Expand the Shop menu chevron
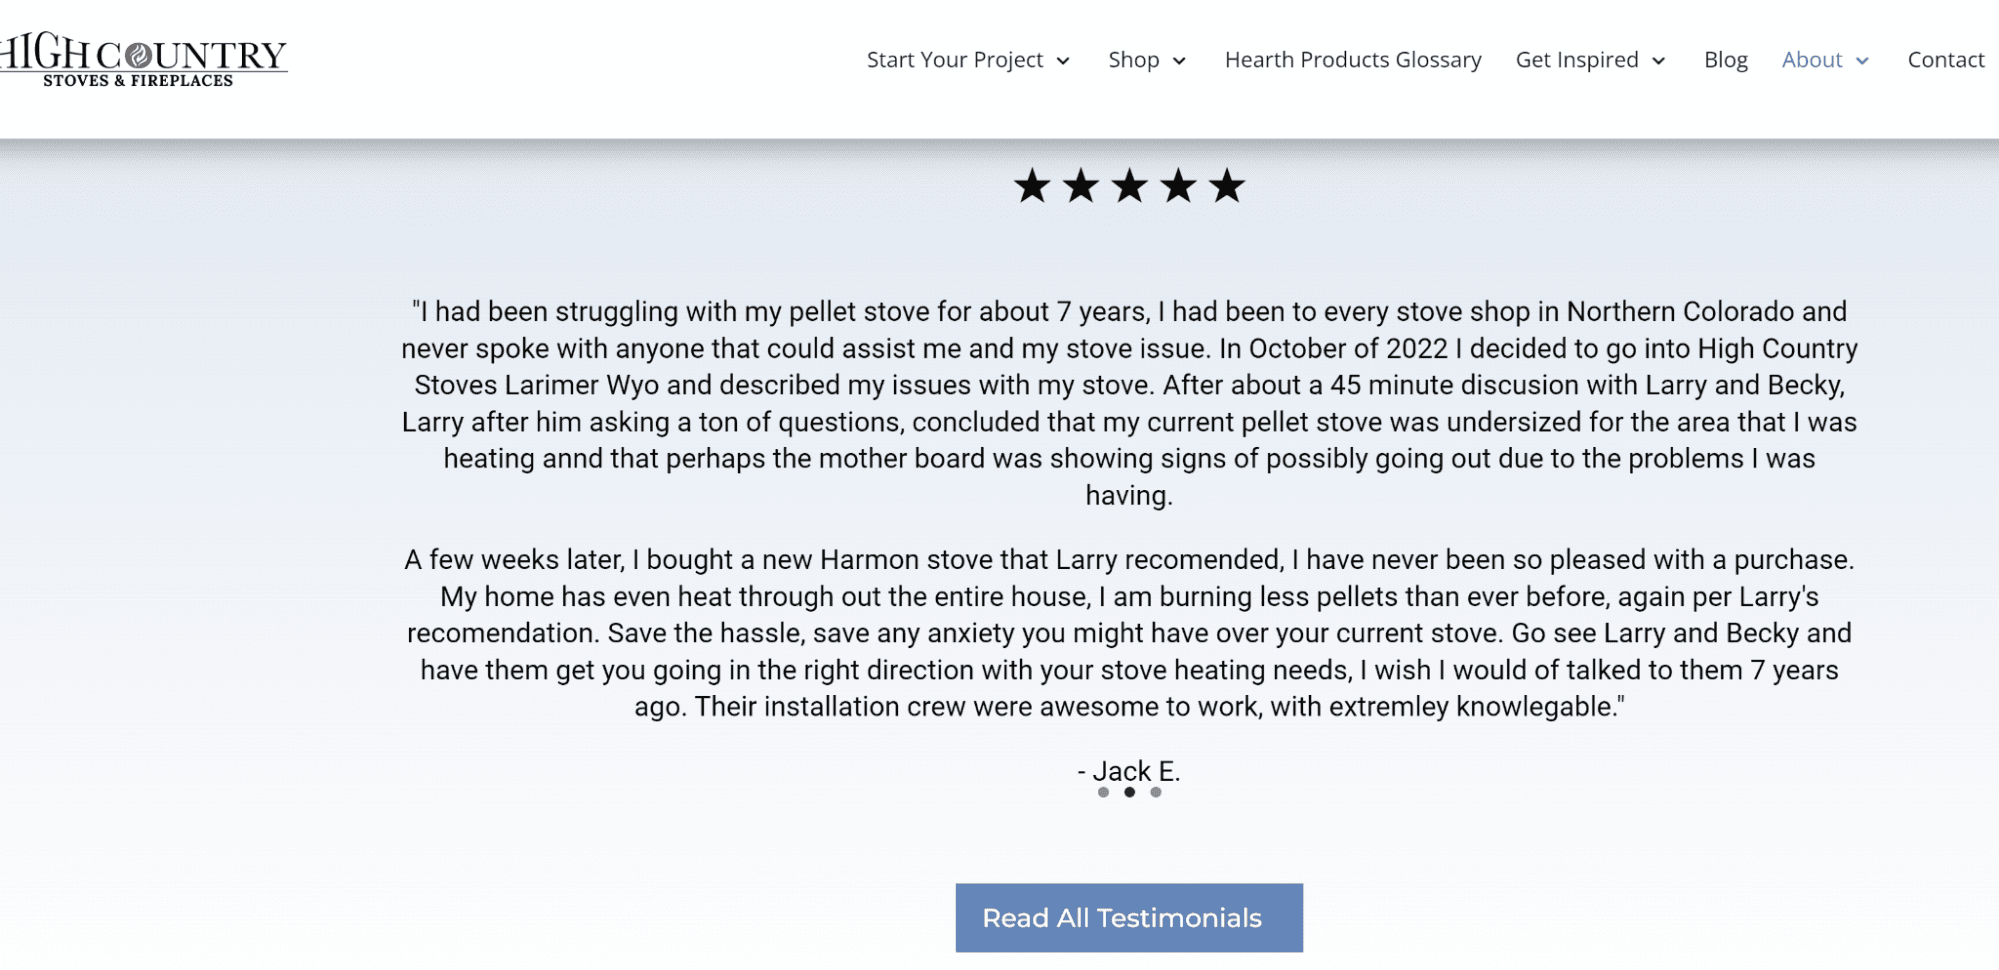This screenshot has height=970, width=1999. click(1181, 62)
